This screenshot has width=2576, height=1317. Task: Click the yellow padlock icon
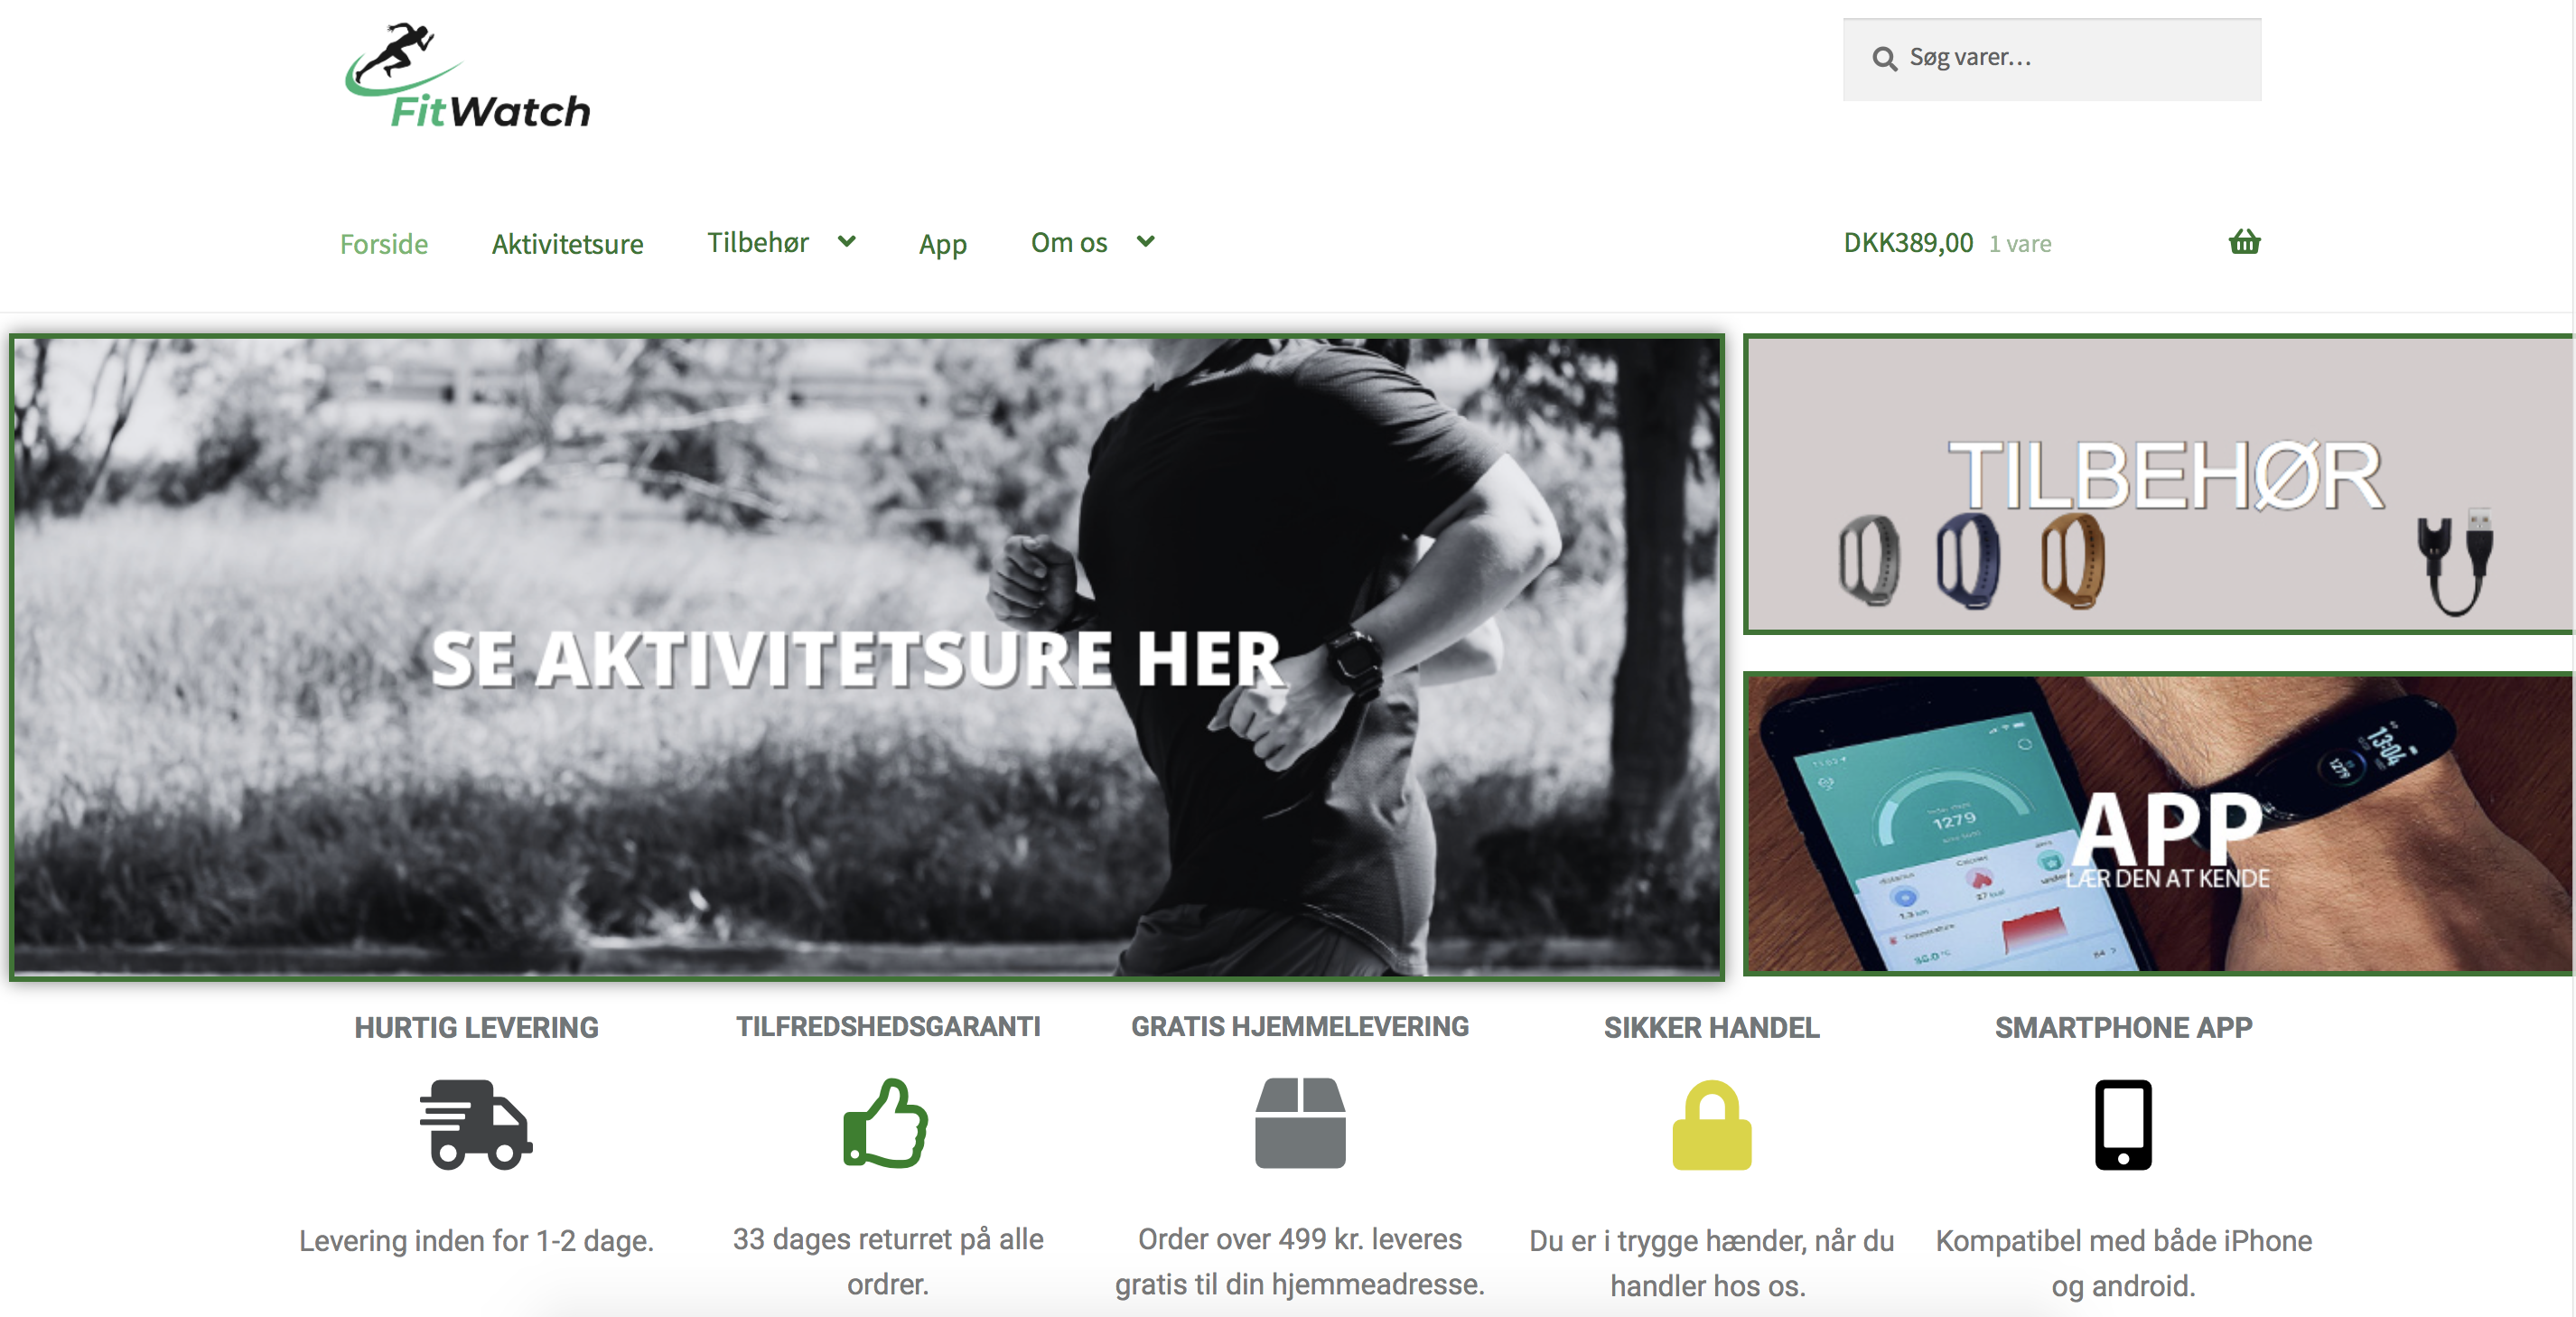(x=1711, y=1125)
